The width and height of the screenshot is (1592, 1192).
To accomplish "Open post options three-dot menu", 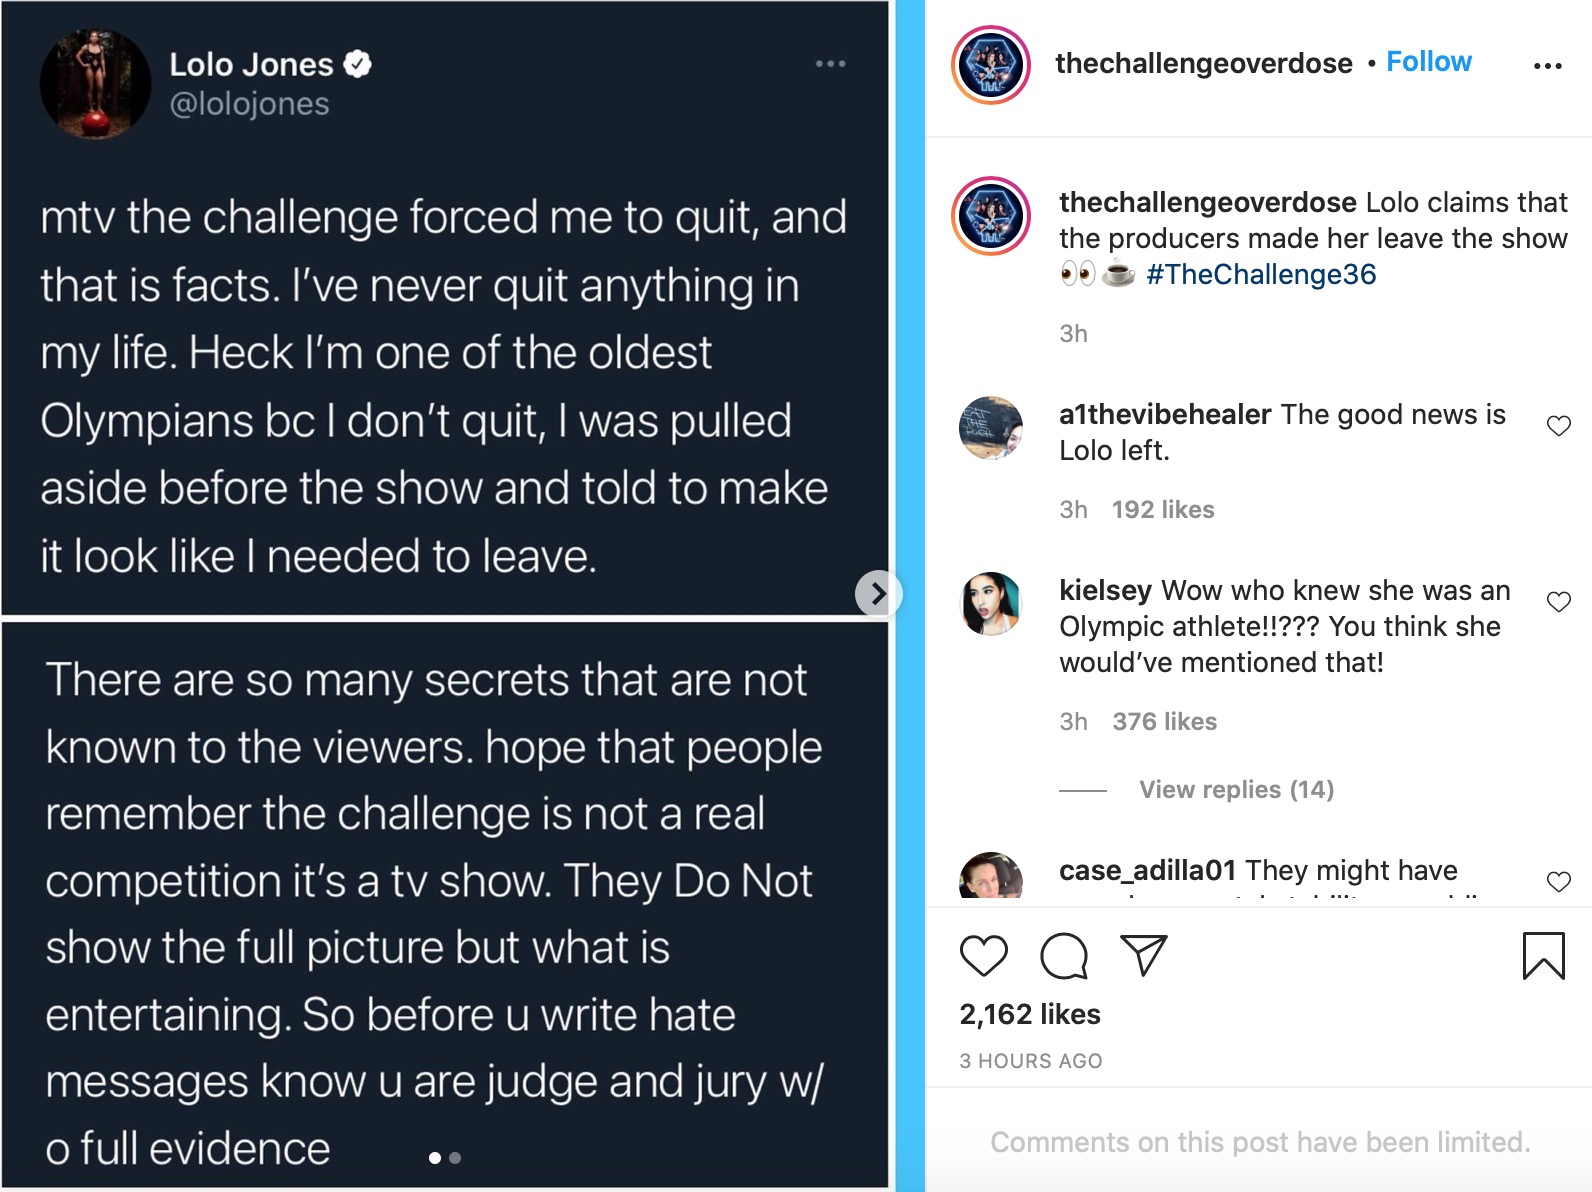I will (x=1547, y=66).
